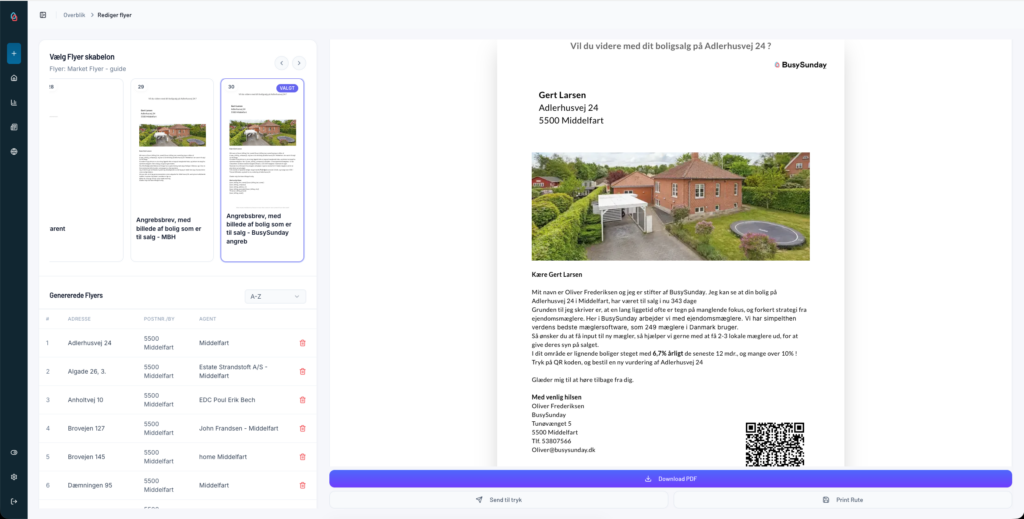Click the Print Rute button
The image size is (1024, 519).
click(x=842, y=499)
